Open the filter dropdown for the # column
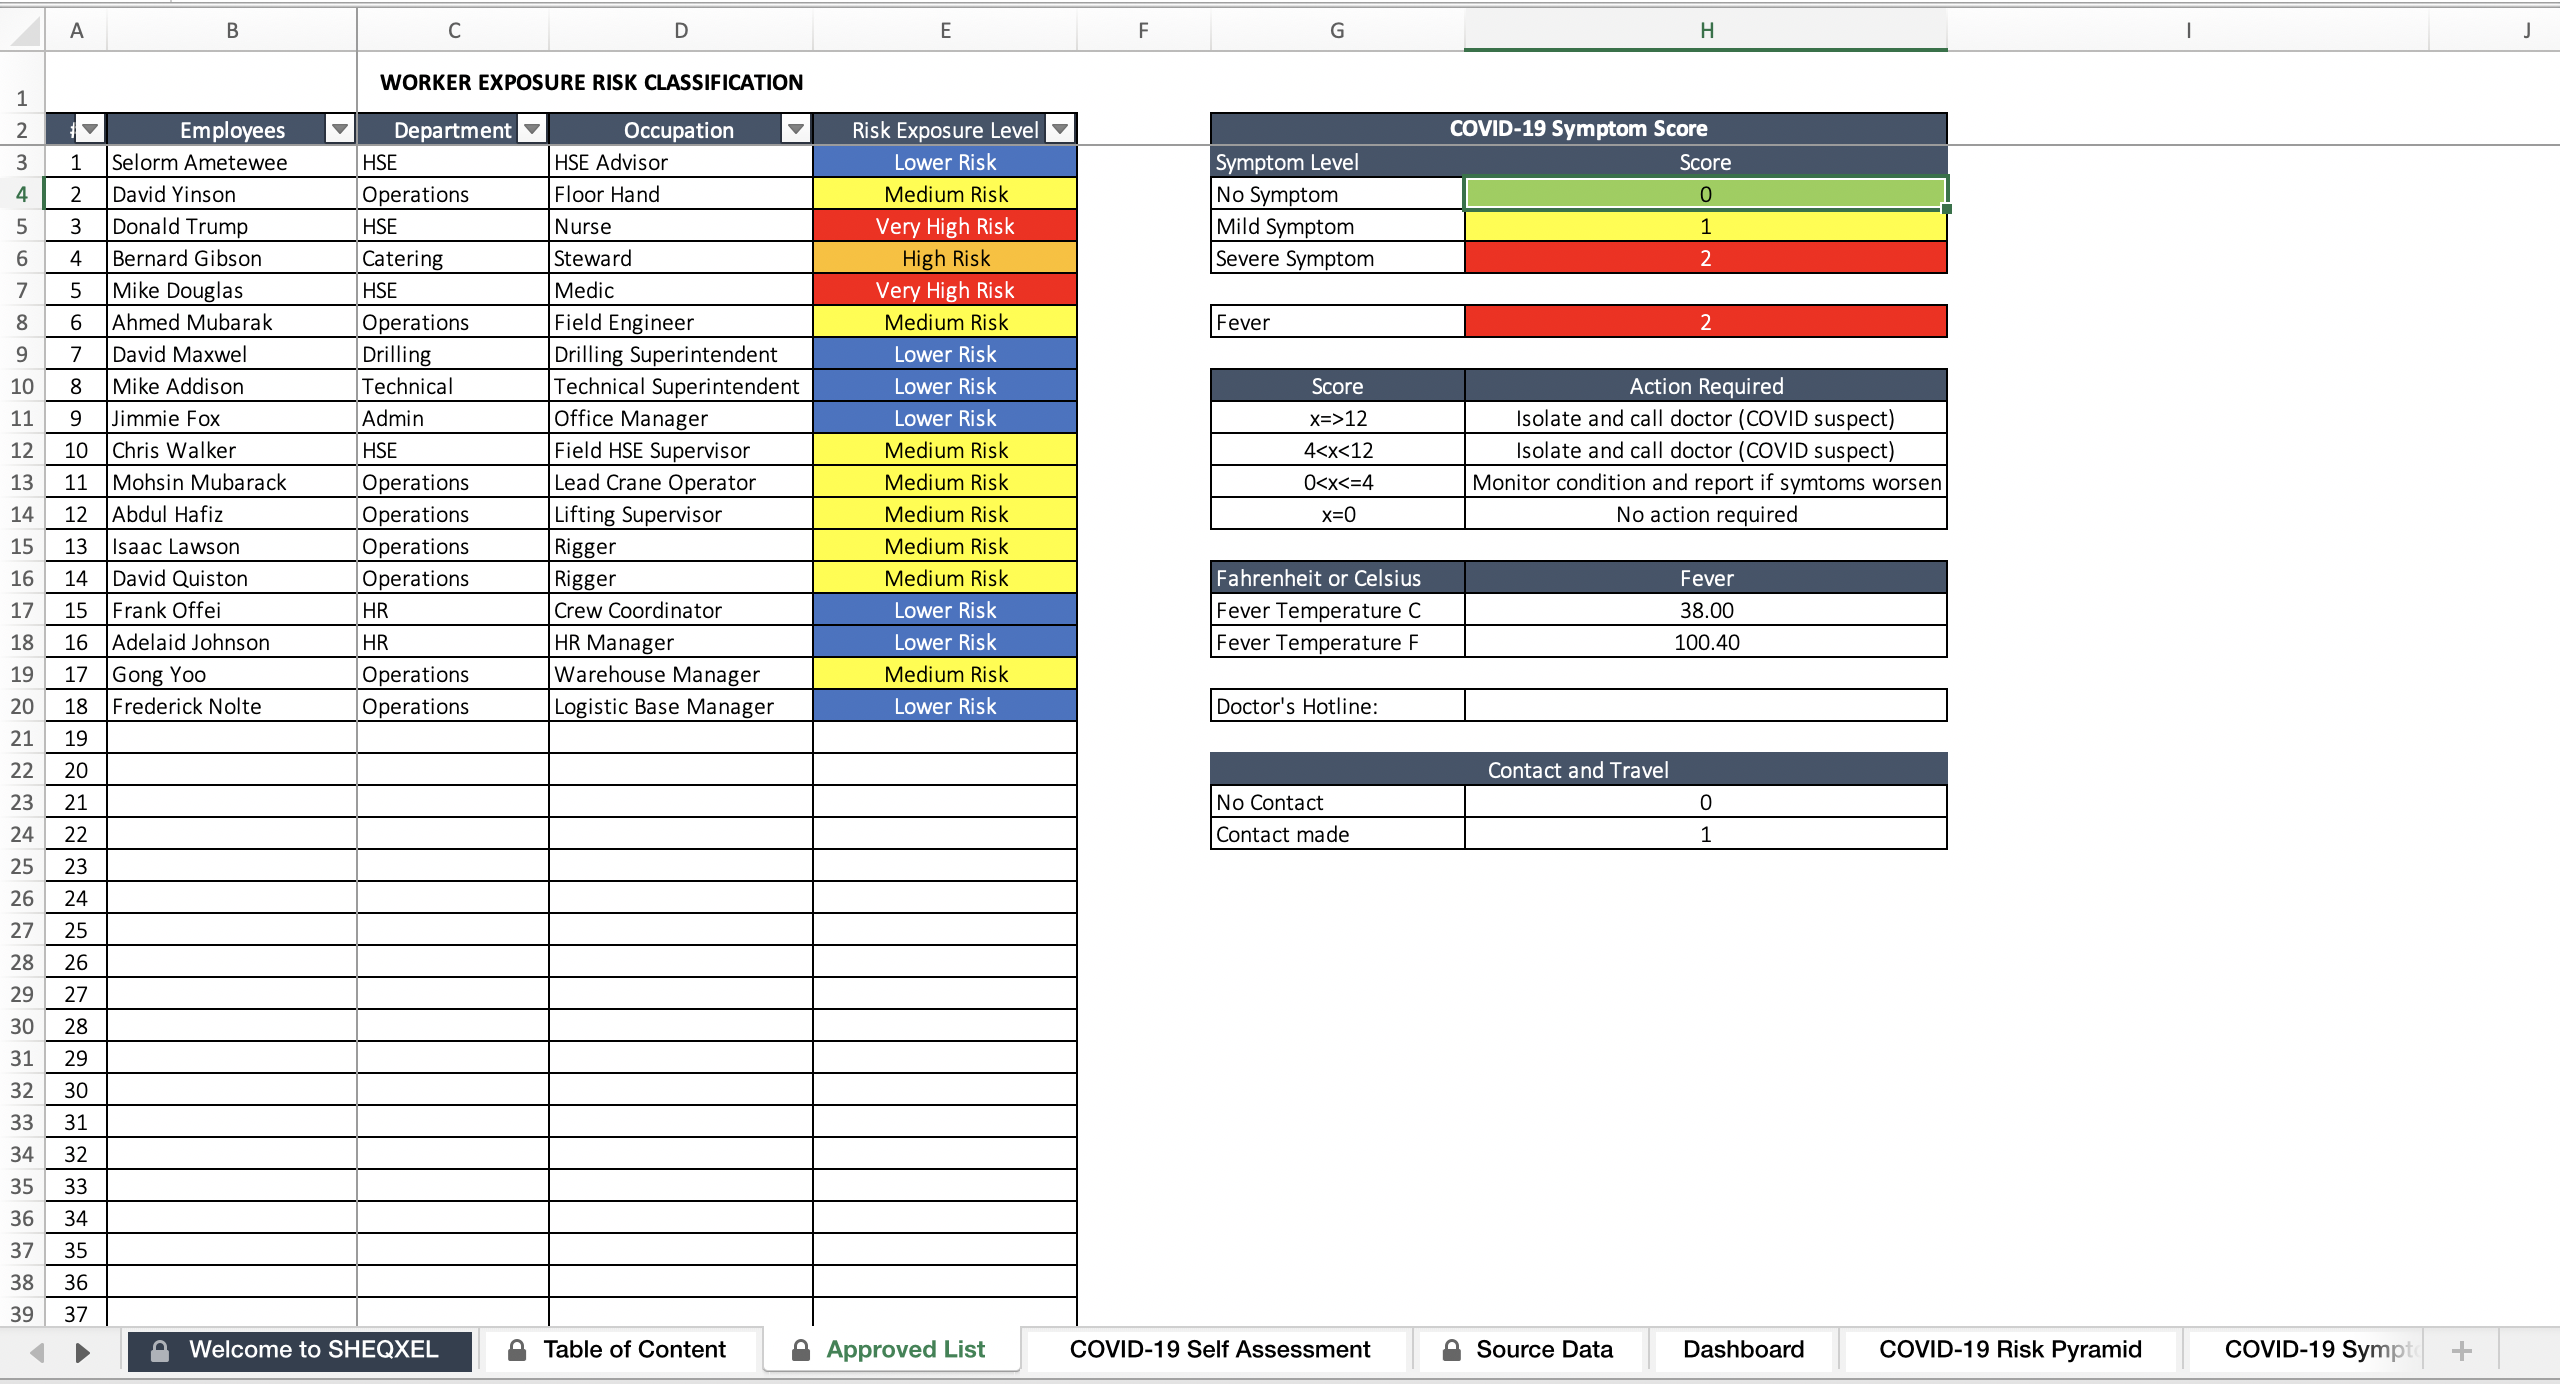 (x=90, y=129)
